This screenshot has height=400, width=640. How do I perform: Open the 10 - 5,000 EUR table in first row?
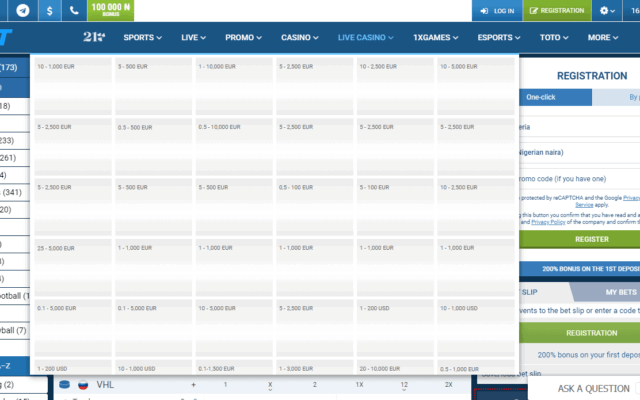point(476,86)
